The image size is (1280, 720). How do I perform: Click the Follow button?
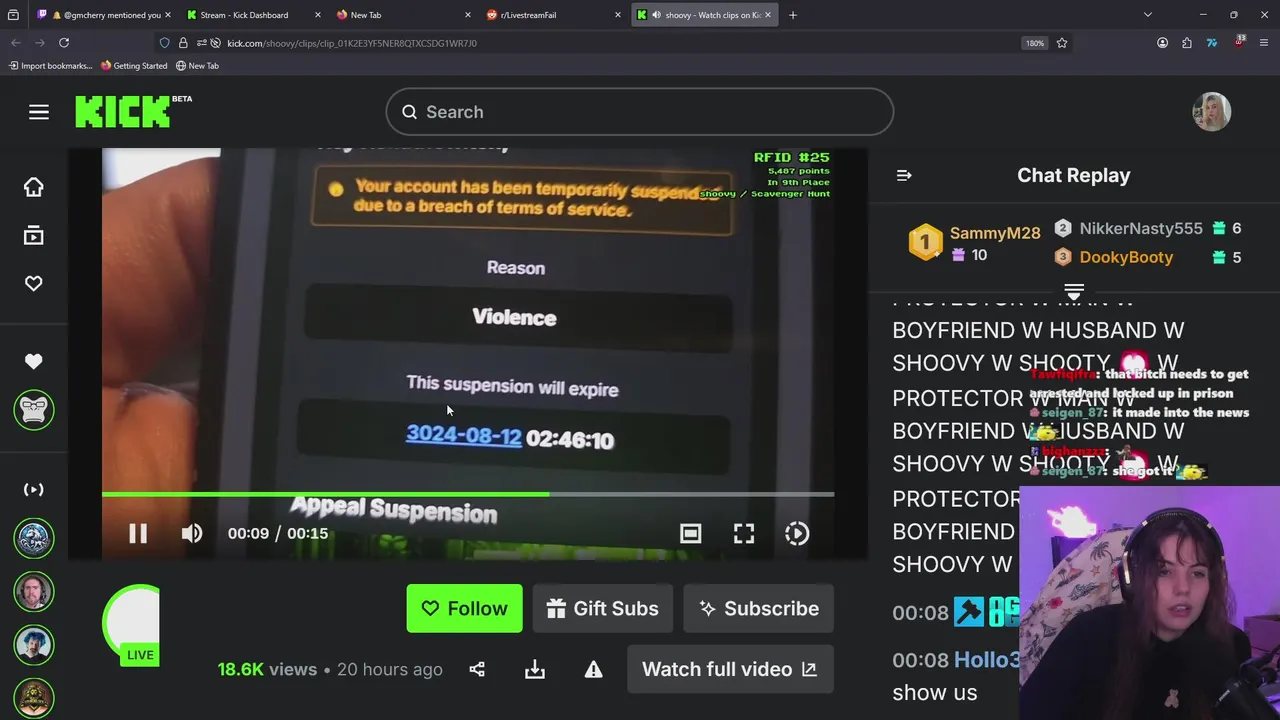click(464, 608)
